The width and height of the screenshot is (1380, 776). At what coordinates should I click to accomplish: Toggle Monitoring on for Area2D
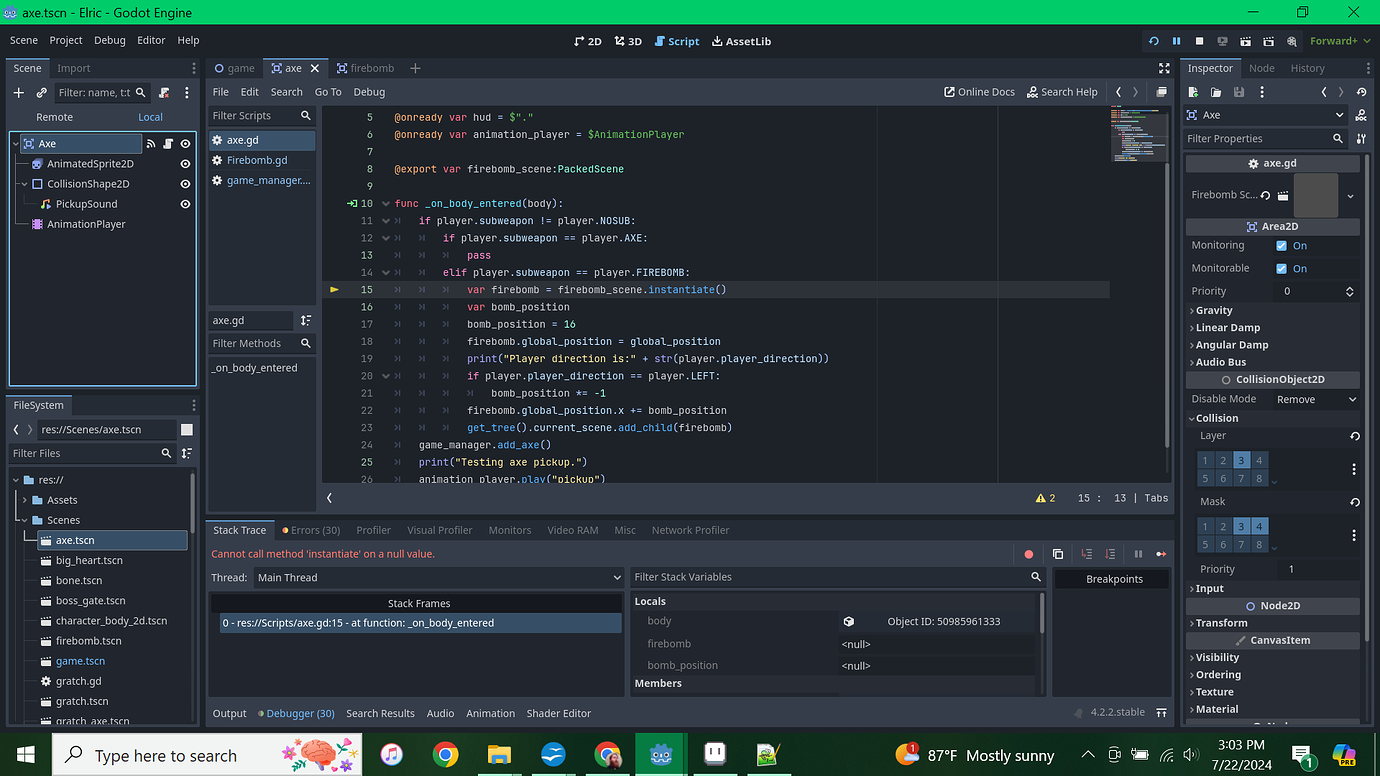[x=1283, y=245]
